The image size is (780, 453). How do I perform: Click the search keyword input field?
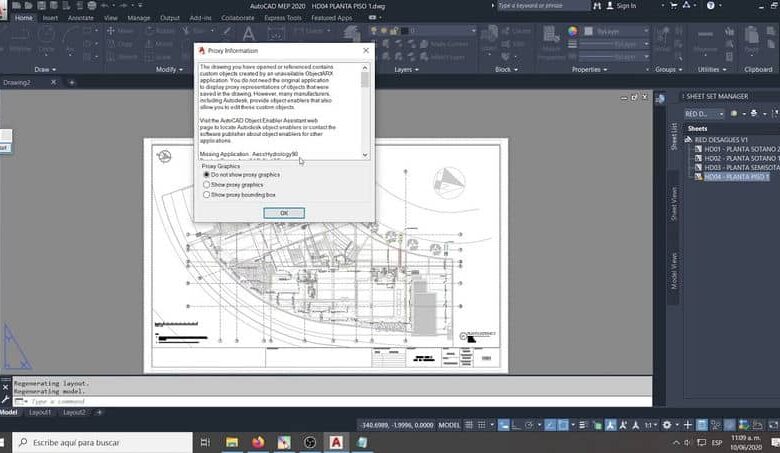(x=542, y=6)
